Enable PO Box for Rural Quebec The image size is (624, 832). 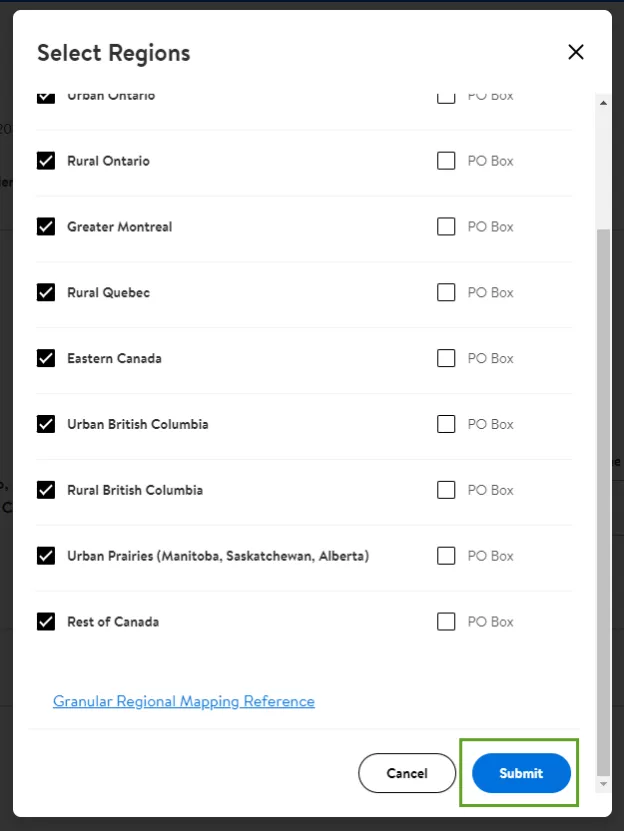(x=446, y=293)
